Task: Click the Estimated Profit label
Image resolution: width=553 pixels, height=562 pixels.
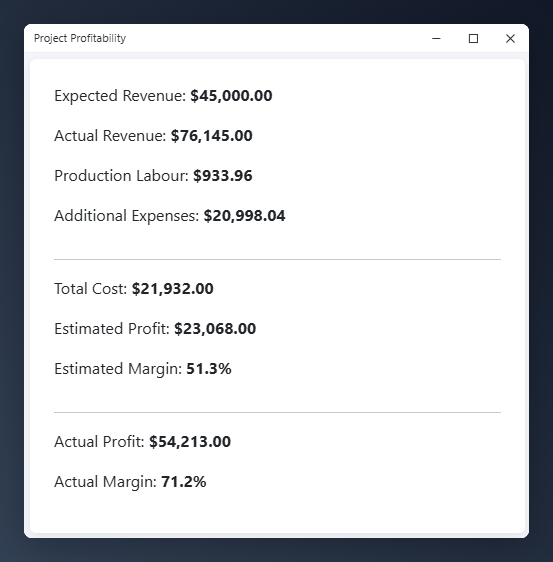Action: pyautogui.click(x=112, y=329)
